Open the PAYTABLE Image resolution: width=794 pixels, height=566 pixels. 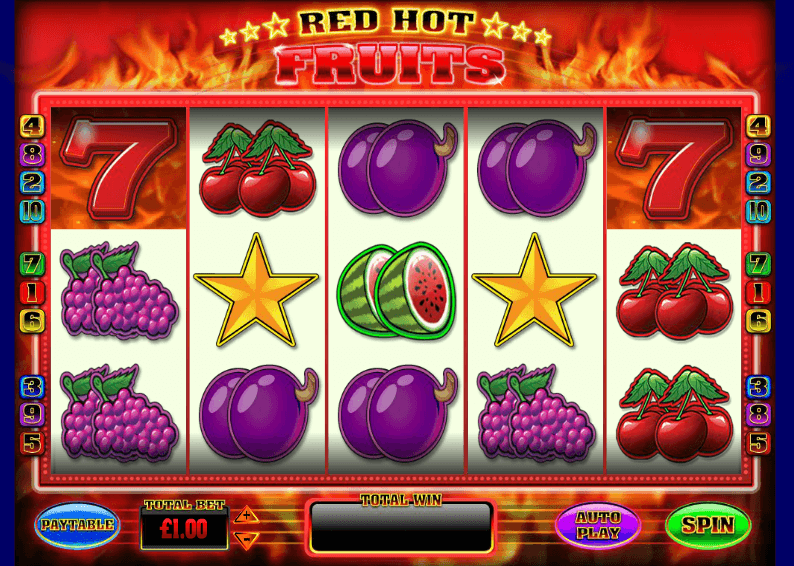click(x=77, y=525)
